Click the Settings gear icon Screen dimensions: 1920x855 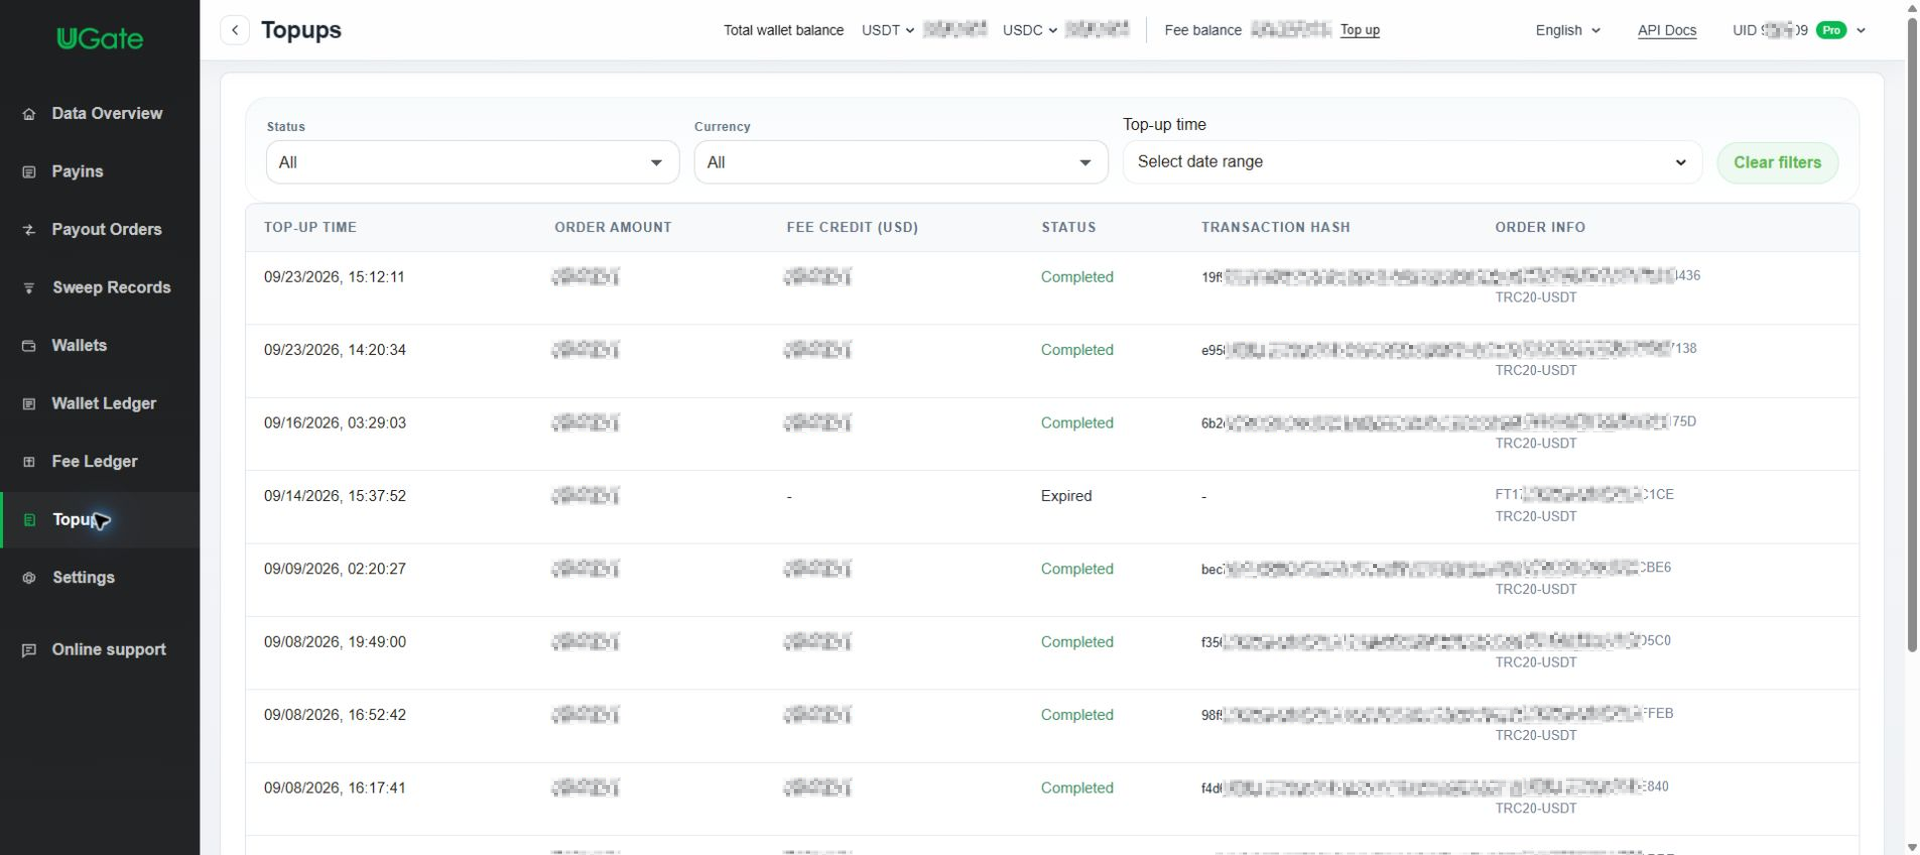[x=29, y=578]
